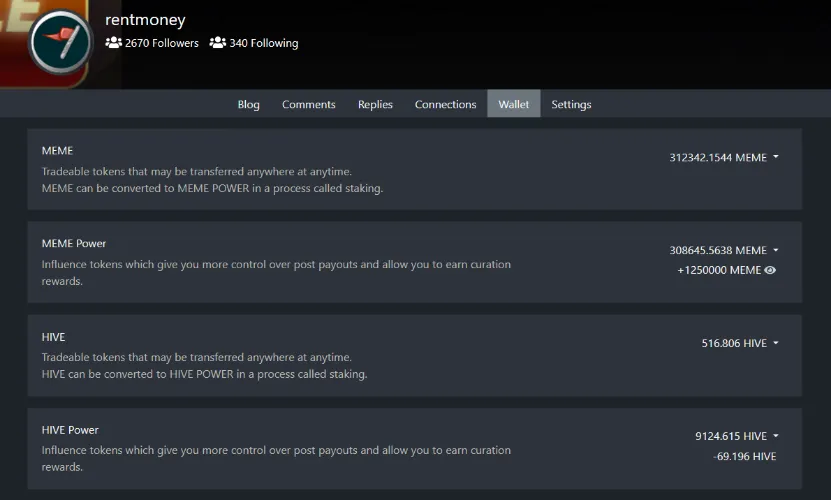Click the MEME Power section heading
This screenshot has width=831, height=500.
pos(74,243)
